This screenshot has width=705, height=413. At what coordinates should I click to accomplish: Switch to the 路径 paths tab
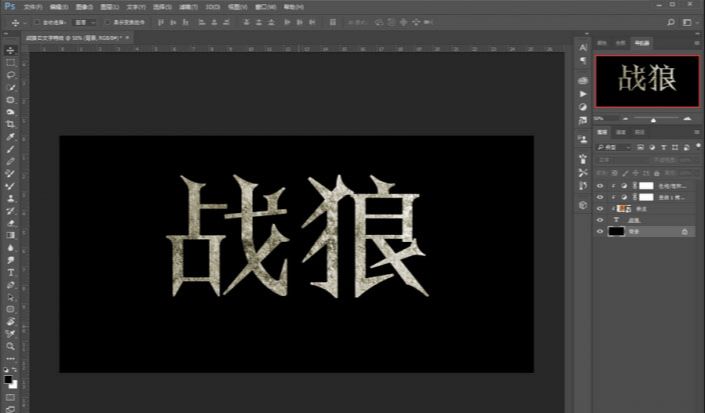click(x=639, y=132)
